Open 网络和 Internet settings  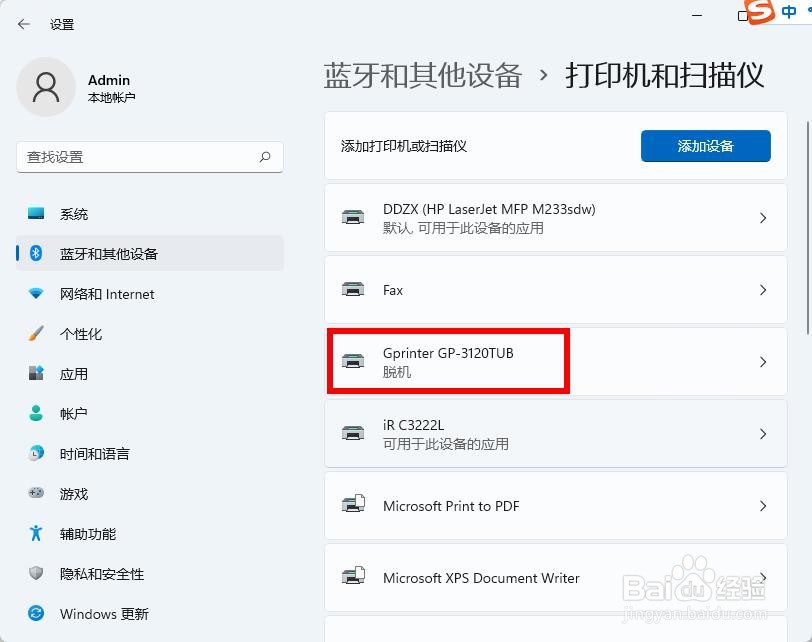tap(150, 294)
